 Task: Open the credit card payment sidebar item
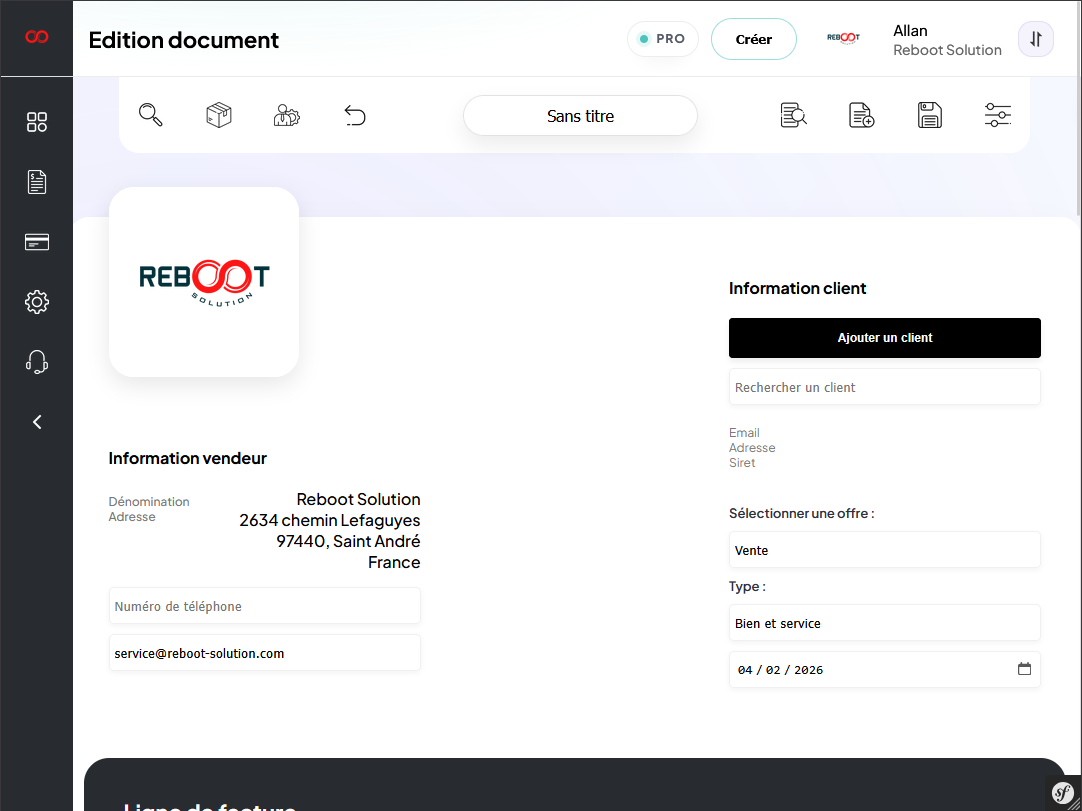(37, 242)
